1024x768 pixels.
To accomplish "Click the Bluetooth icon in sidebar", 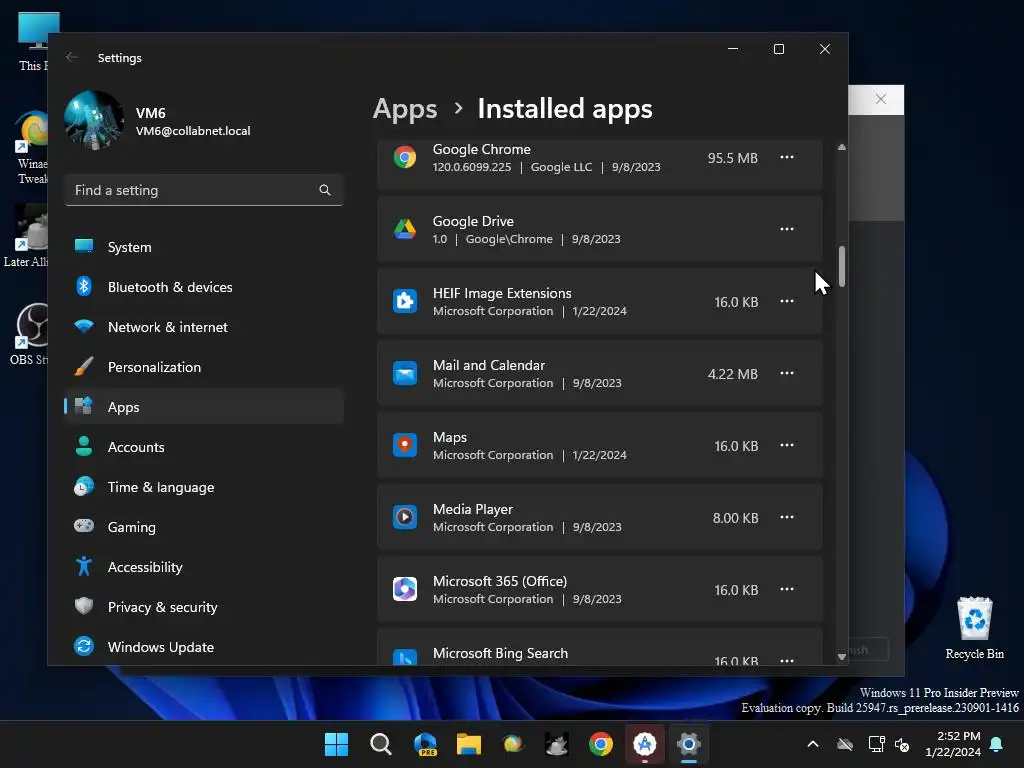I will tap(84, 286).
